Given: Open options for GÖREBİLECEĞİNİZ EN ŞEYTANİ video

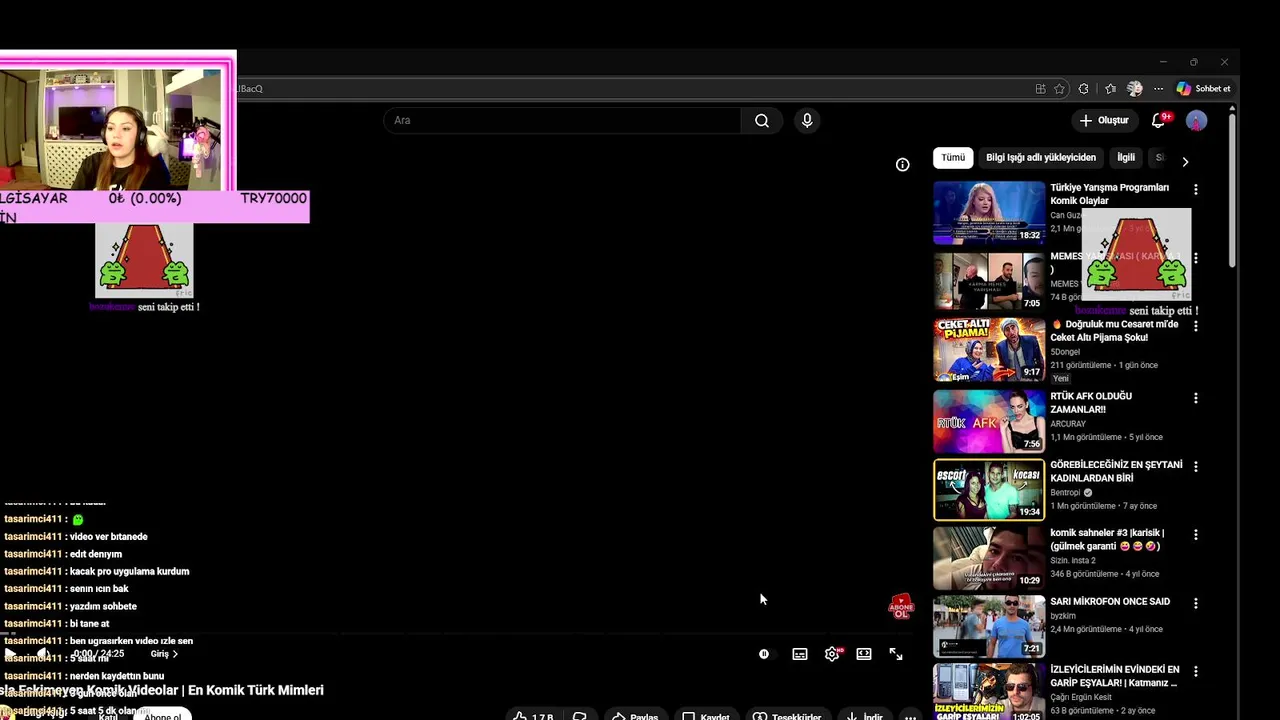Looking at the screenshot, I should click(1195, 466).
